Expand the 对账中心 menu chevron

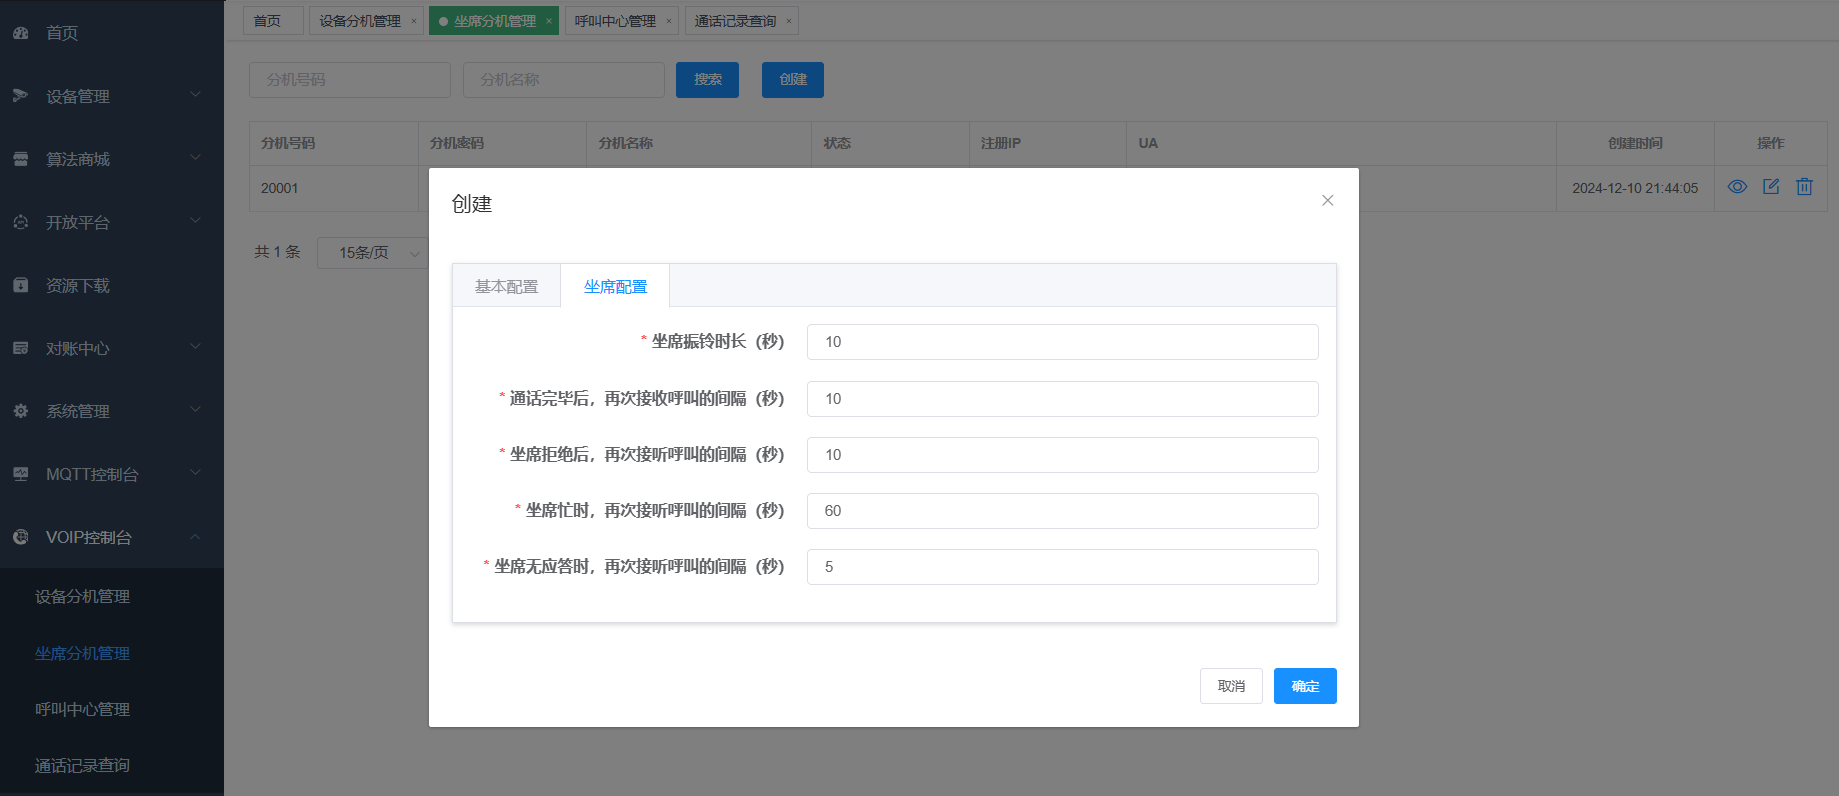[196, 347]
